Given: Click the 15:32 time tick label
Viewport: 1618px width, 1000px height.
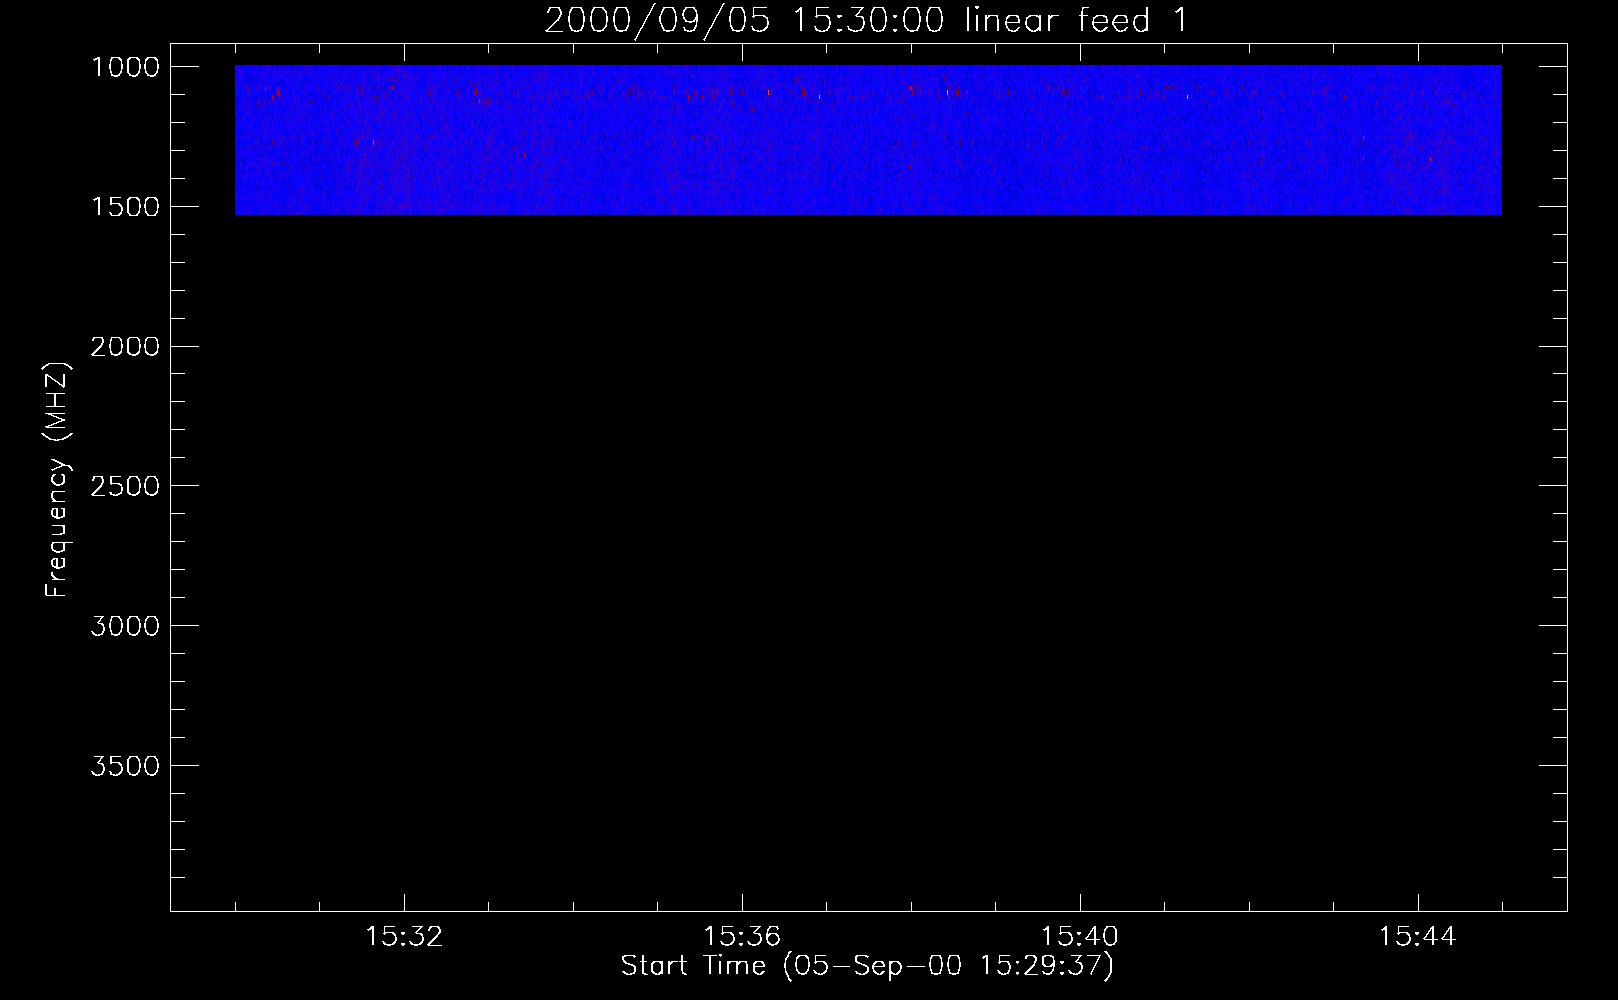Looking at the screenshot, I should point(404,937).
